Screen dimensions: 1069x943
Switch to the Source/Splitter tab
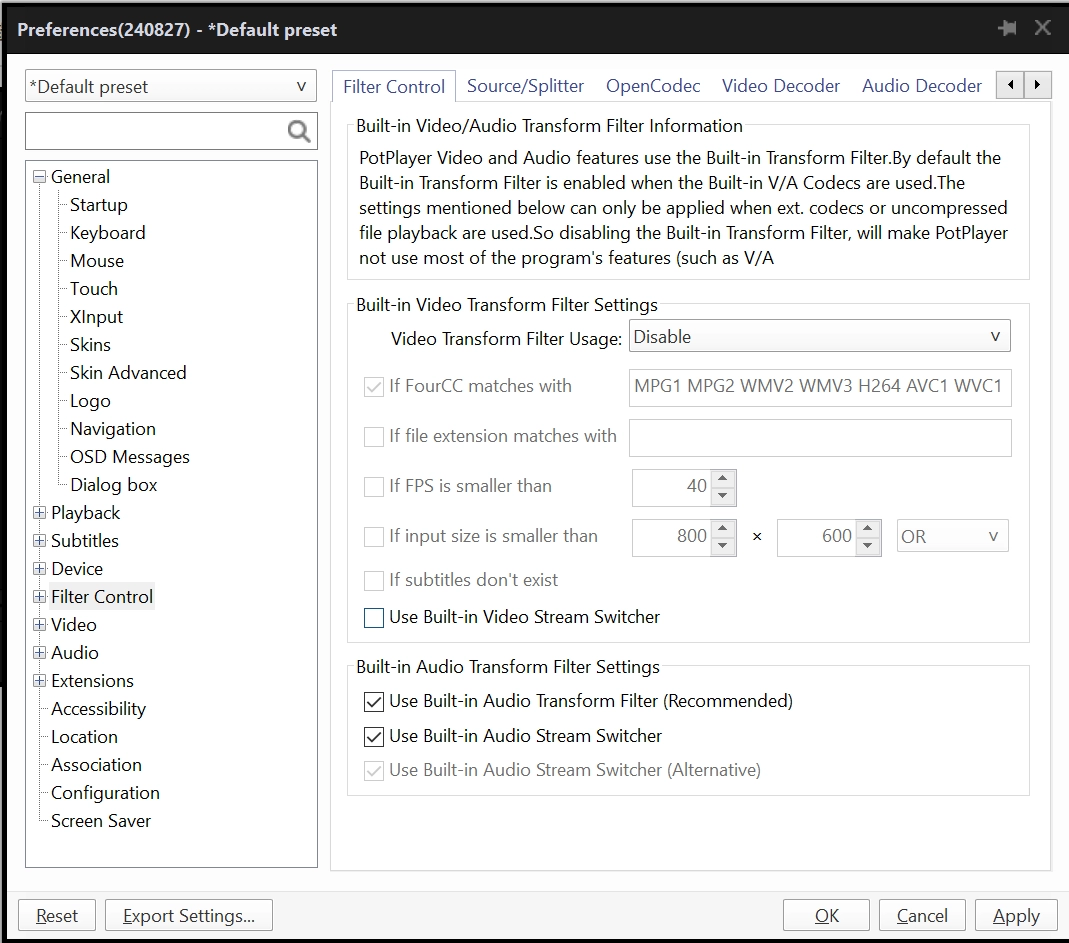pos(525,86)
